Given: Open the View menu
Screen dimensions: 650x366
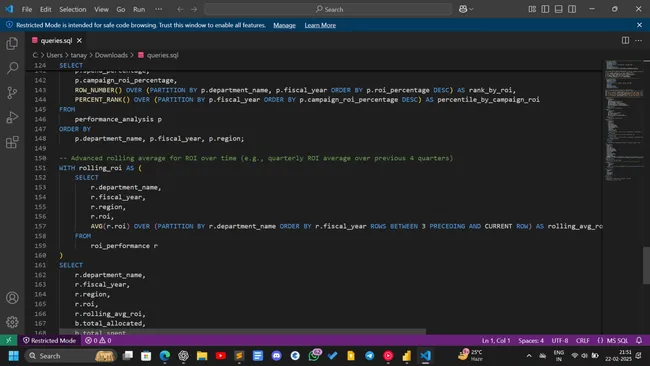Looking at the screenshot, I should 101,9.
